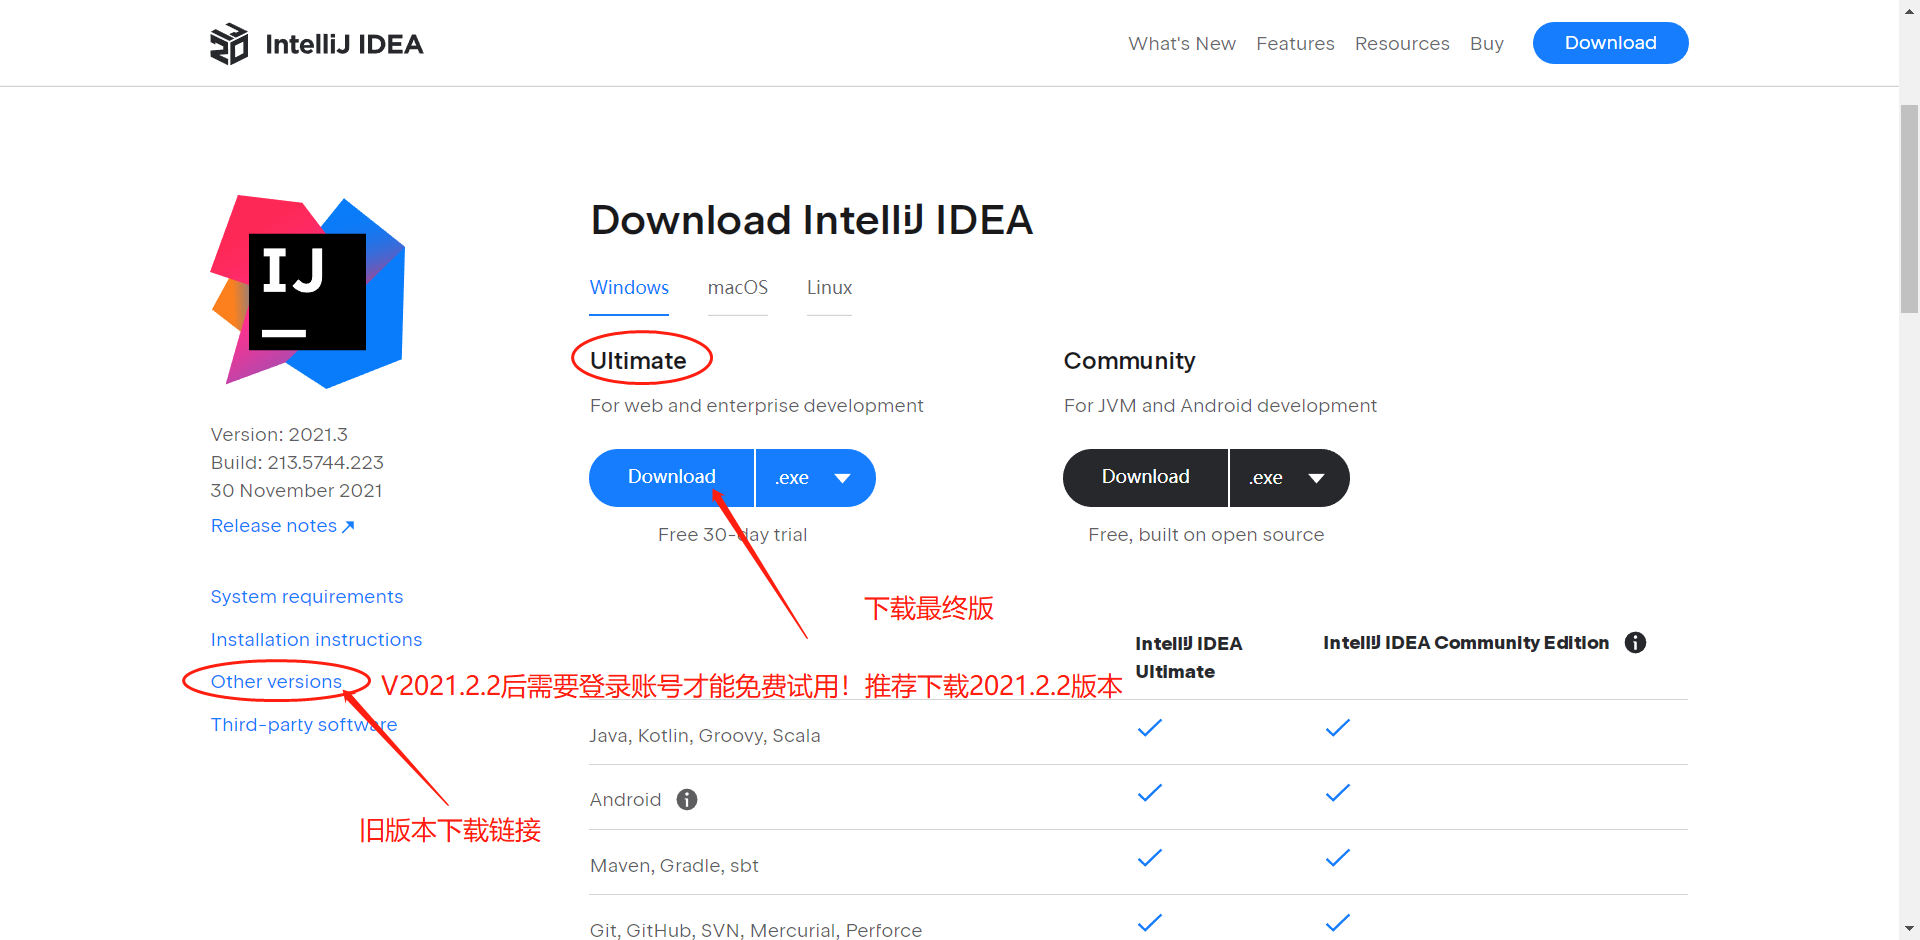Click the blue Download button in the header
Viewport: 1920px width, 940px height.
tap(1610, 43)
